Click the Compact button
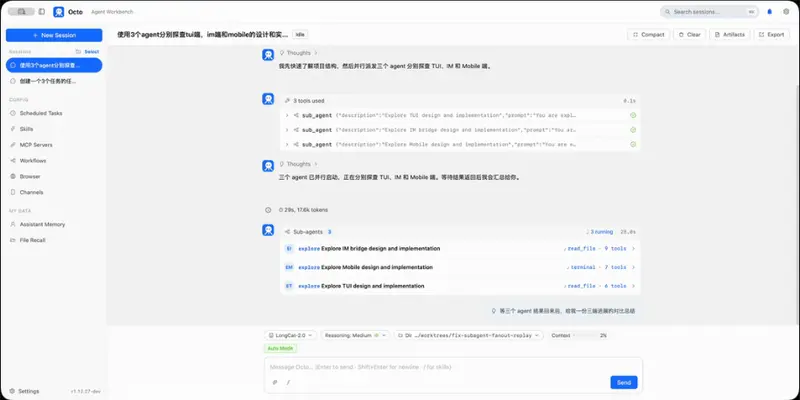The height and width of the screenshot is (400, 800). [648, 35]
